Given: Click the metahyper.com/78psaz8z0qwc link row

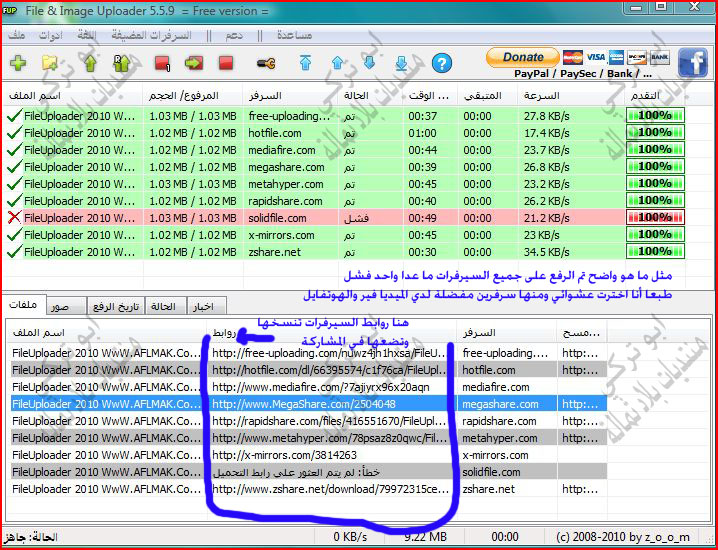Looking at the screenshot, I should coord(308,438).
